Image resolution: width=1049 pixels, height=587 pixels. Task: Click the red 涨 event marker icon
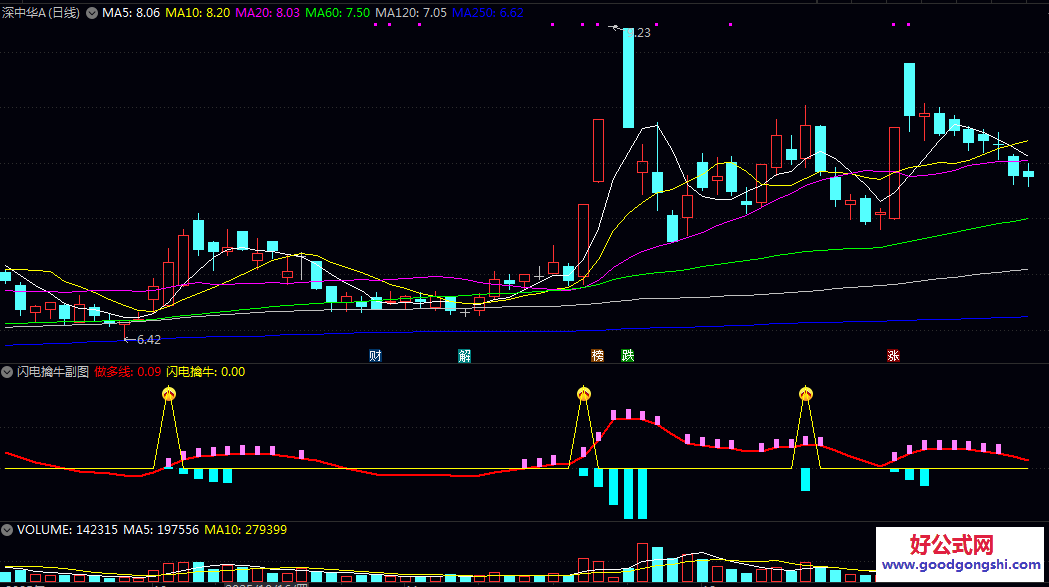pos(893,355)
